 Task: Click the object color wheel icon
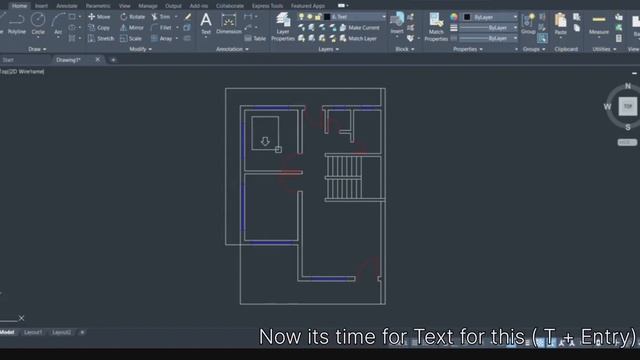pyautogui.click(x=454, y=17)
